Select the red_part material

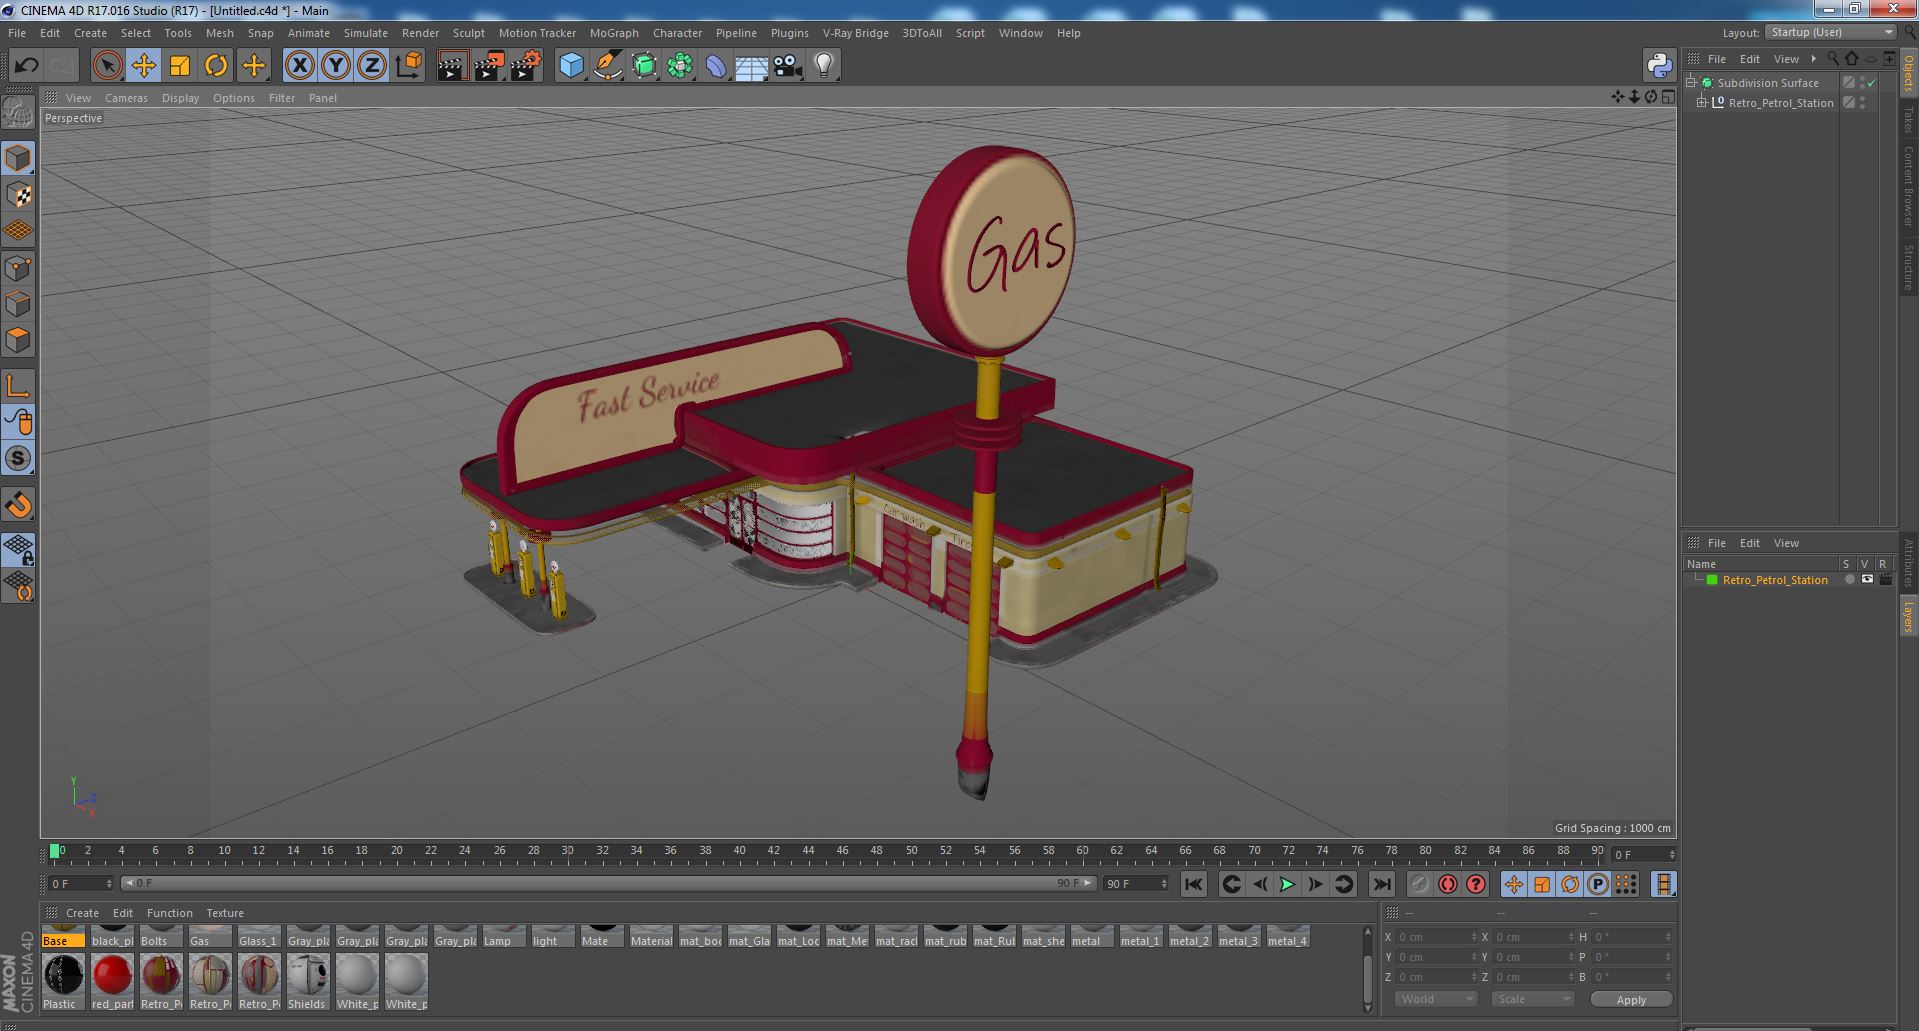pyautogui.click(x=112, y=981)
